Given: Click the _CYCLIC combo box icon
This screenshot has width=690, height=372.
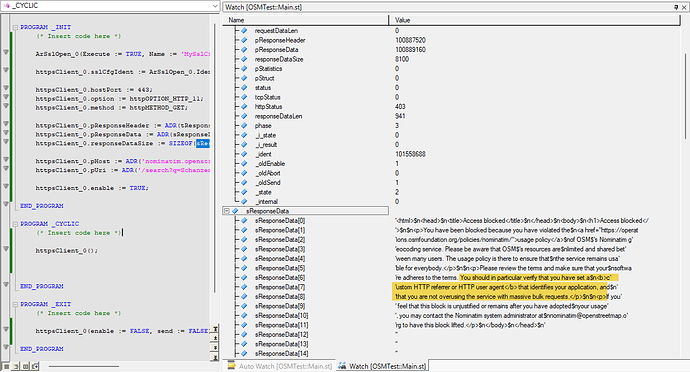Looking at the screenshot, I should (7, 6).
